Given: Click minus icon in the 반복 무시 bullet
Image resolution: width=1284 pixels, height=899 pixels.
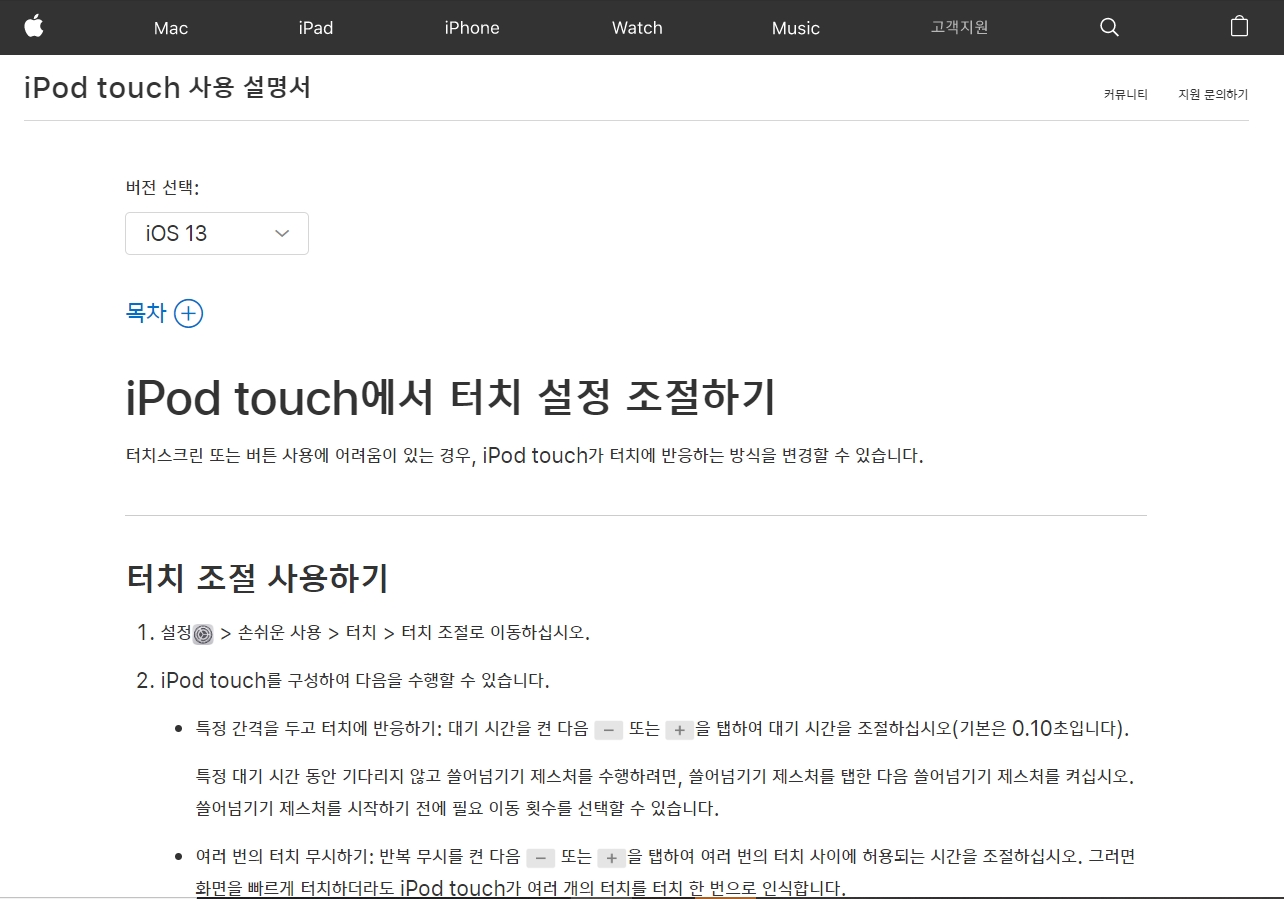Looking at the screenshot, I should click(541, 858).
